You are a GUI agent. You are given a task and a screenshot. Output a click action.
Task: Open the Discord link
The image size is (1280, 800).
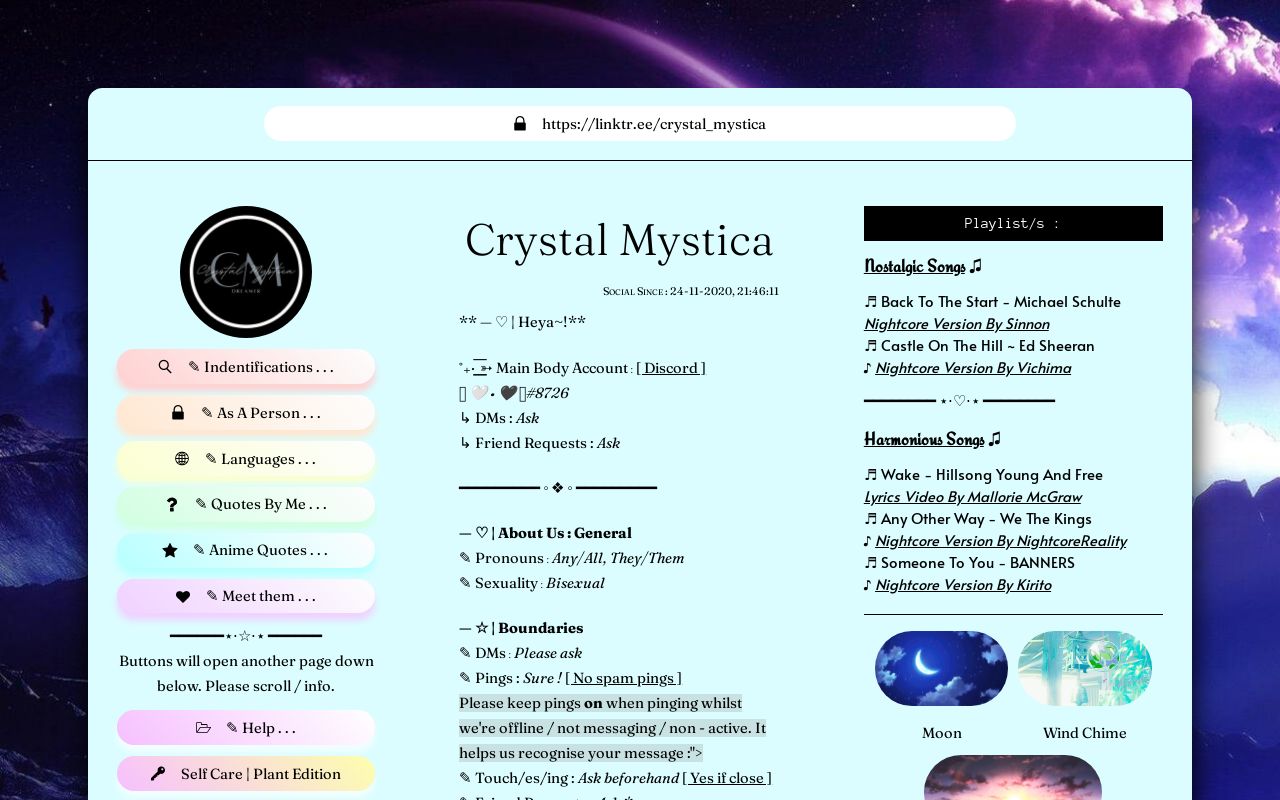tap(671, 368)
